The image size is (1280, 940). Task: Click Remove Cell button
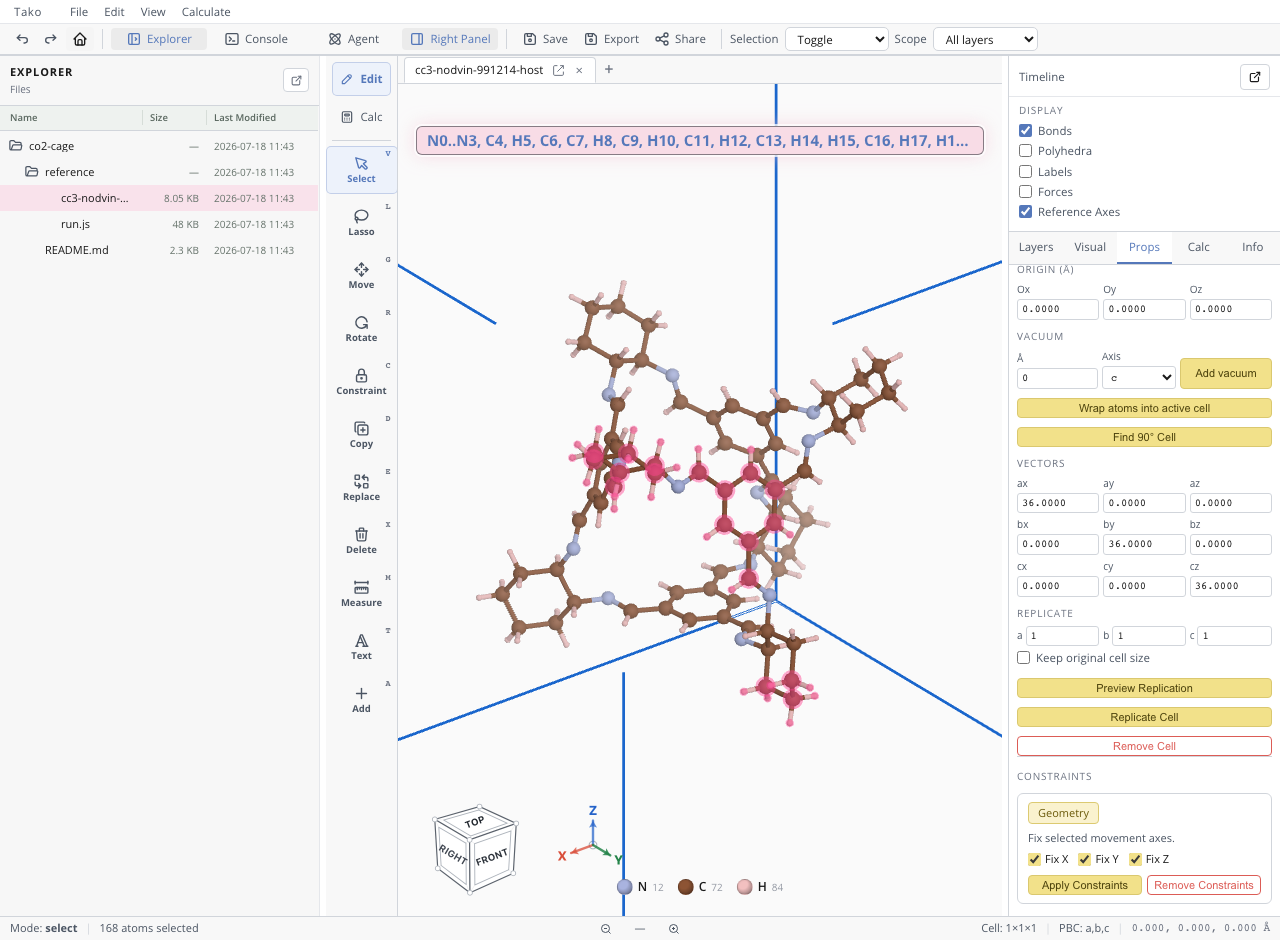point(1144,746)
